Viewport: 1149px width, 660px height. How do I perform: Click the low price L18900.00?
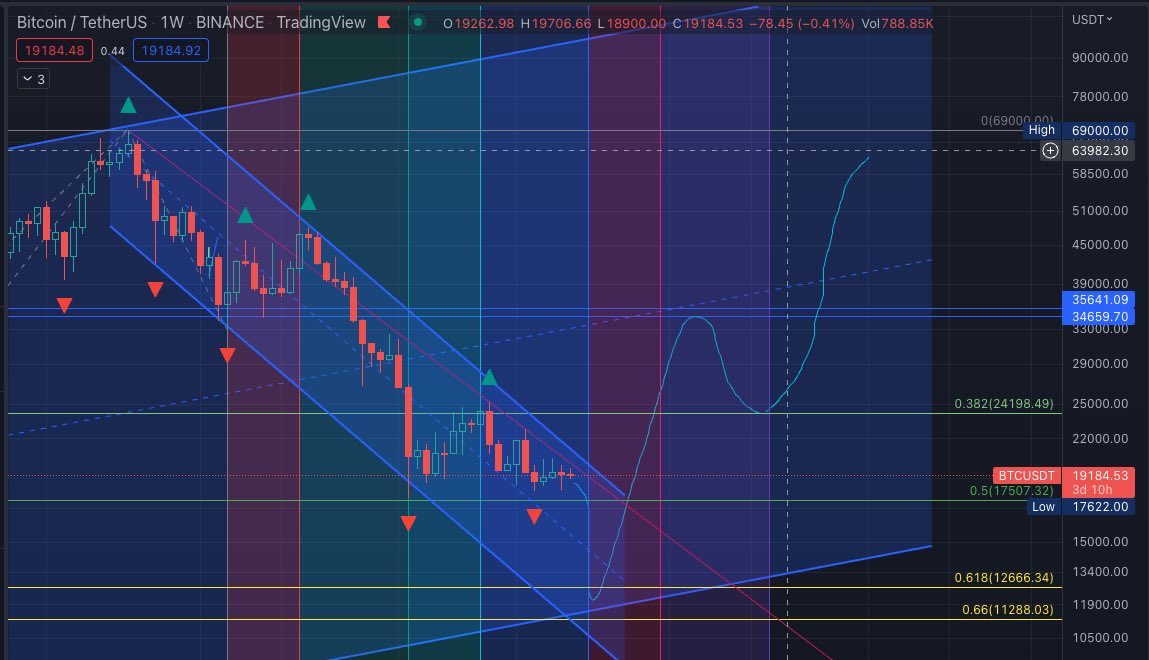632,23
